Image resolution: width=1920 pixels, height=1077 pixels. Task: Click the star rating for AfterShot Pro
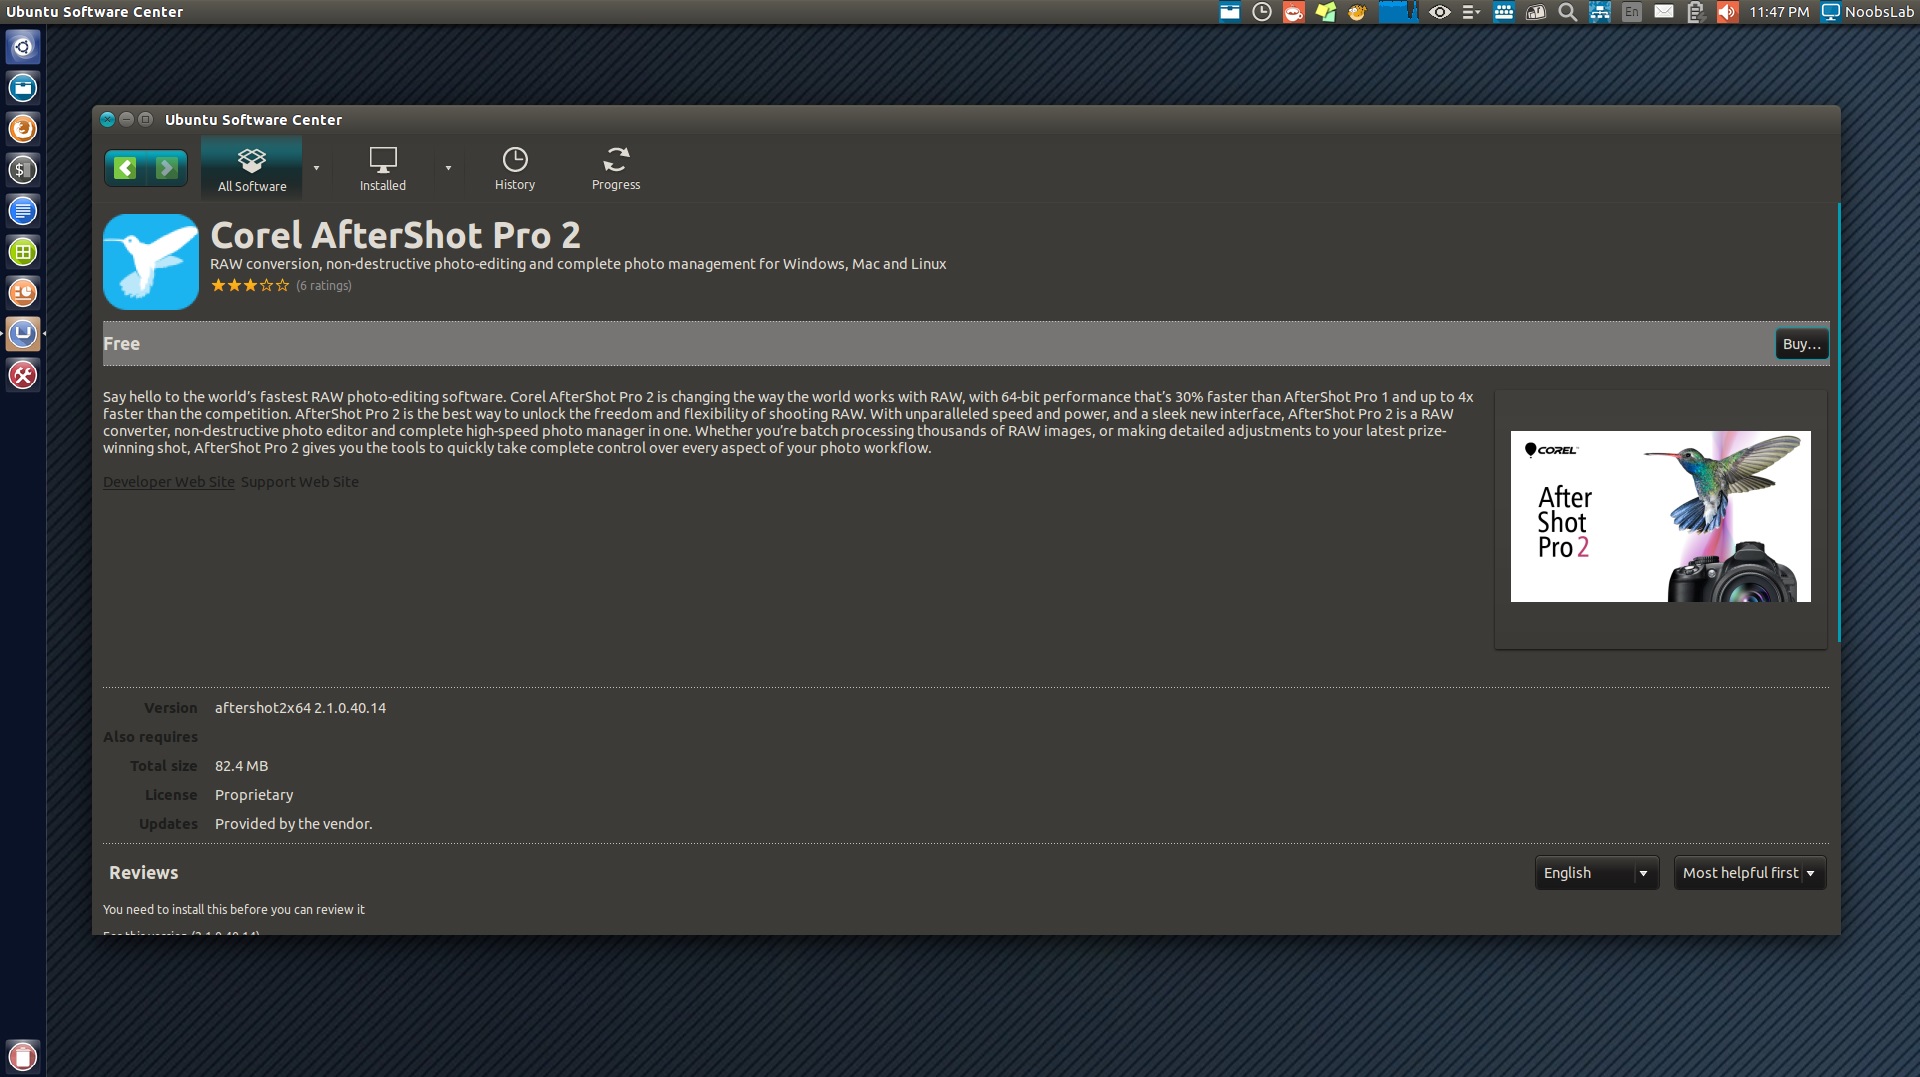click(x=250, y=285)
